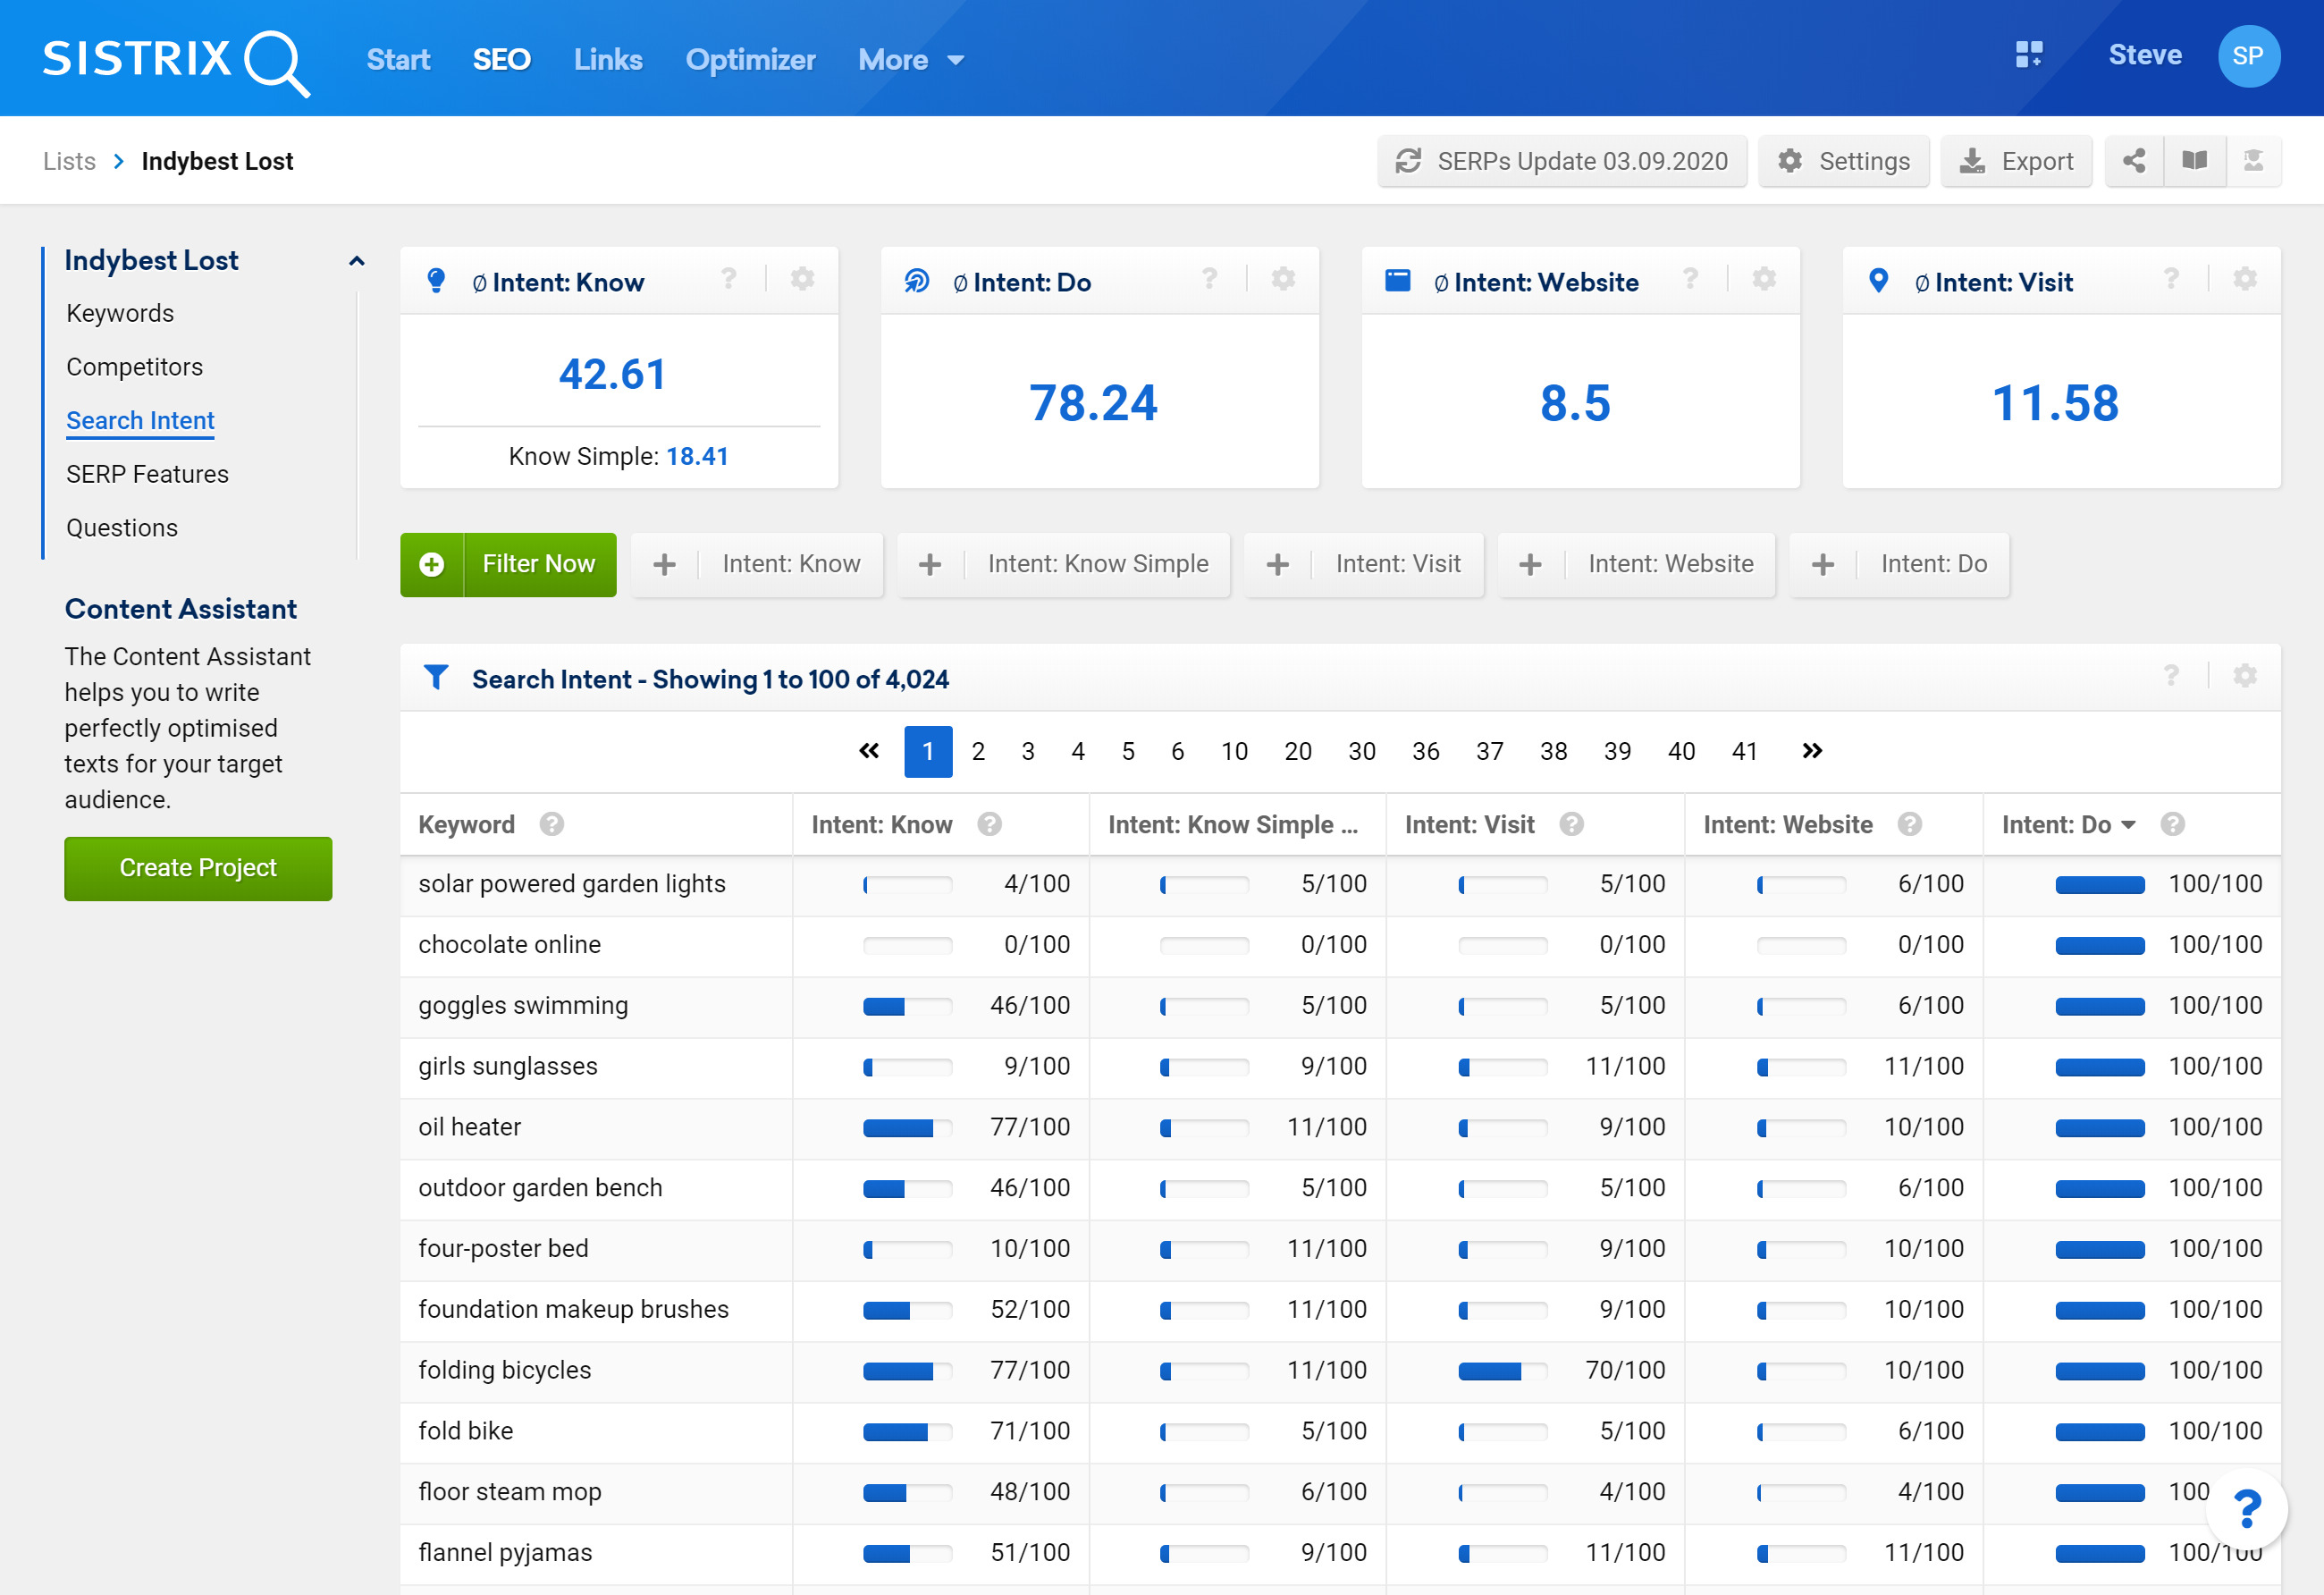Click keyword solar powered garden lights
The height and width of the screenshot is (1595, 2324).
point(571,884)
